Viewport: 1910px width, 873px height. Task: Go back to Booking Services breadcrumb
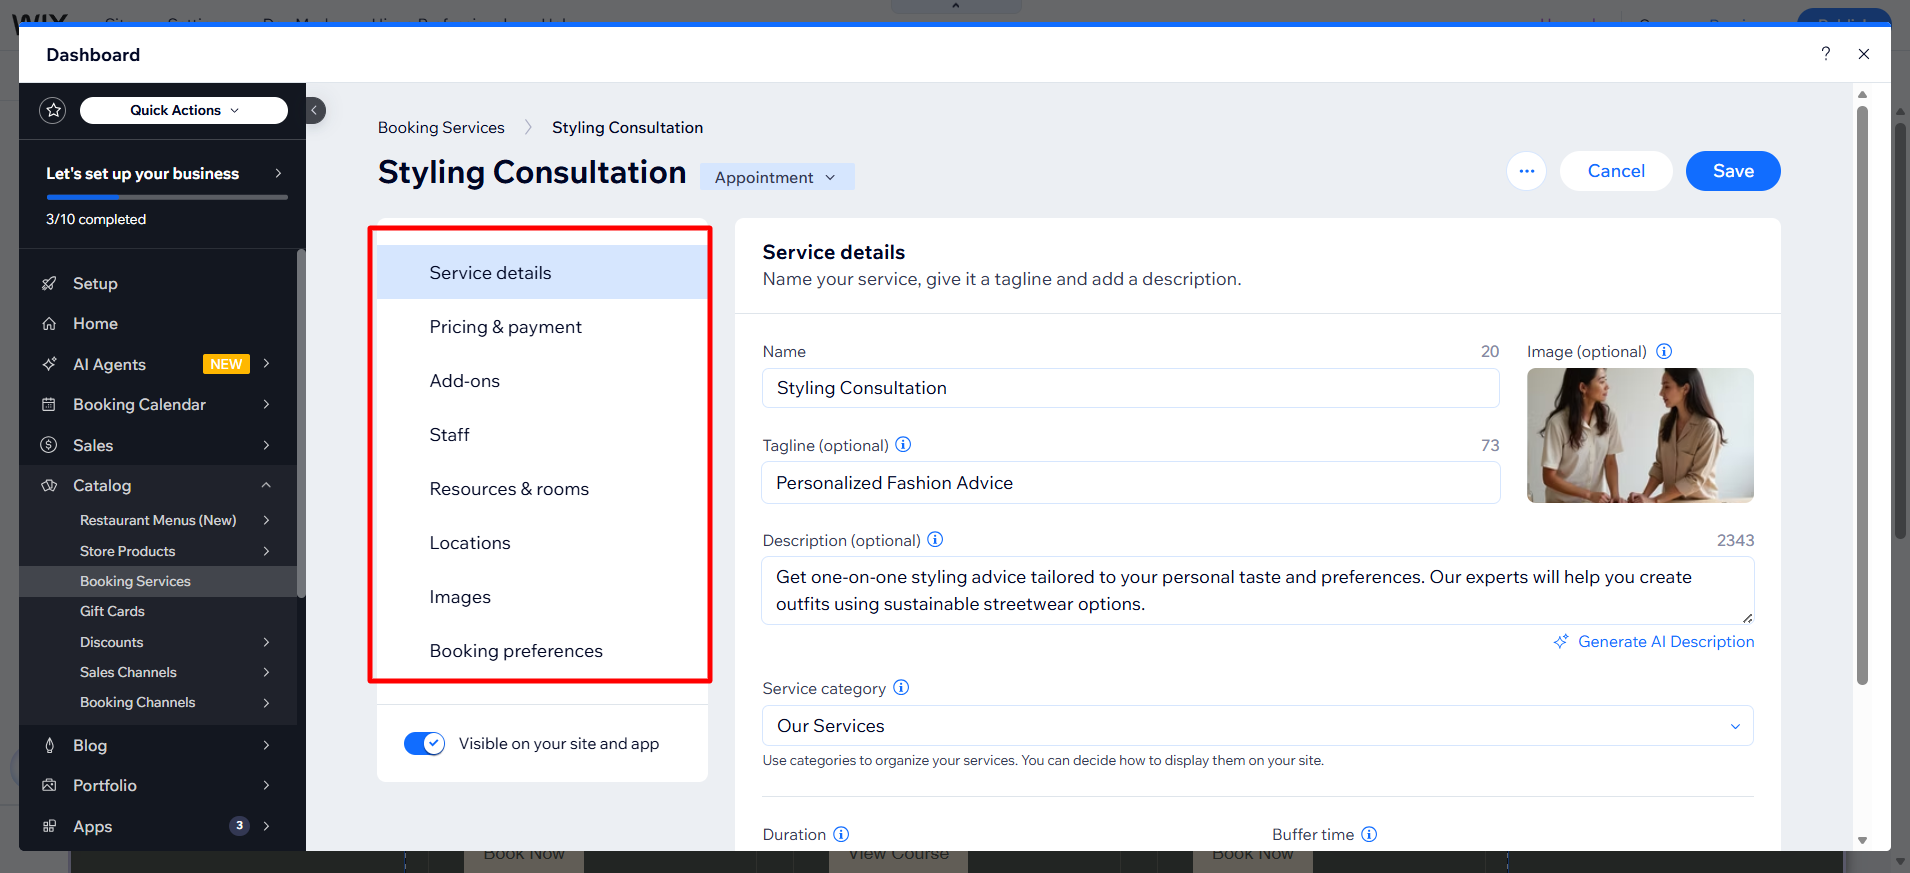(441, 127)
